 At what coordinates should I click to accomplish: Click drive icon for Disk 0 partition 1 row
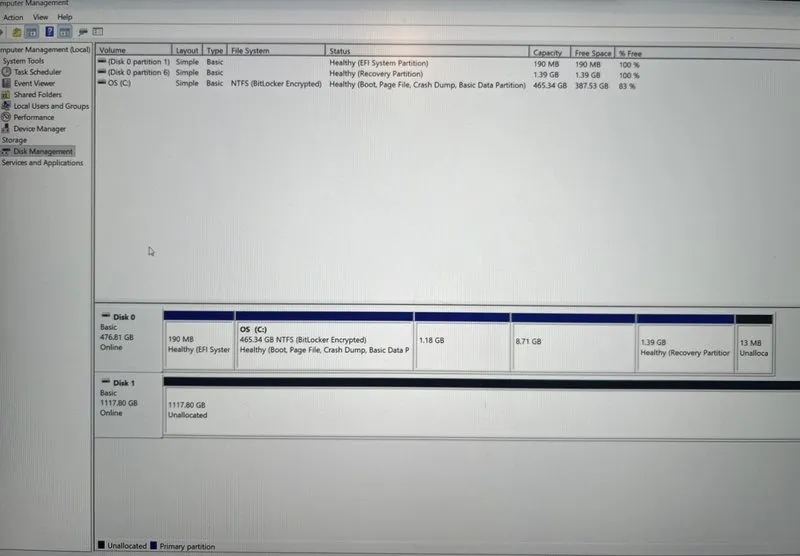tap(102, 61)
